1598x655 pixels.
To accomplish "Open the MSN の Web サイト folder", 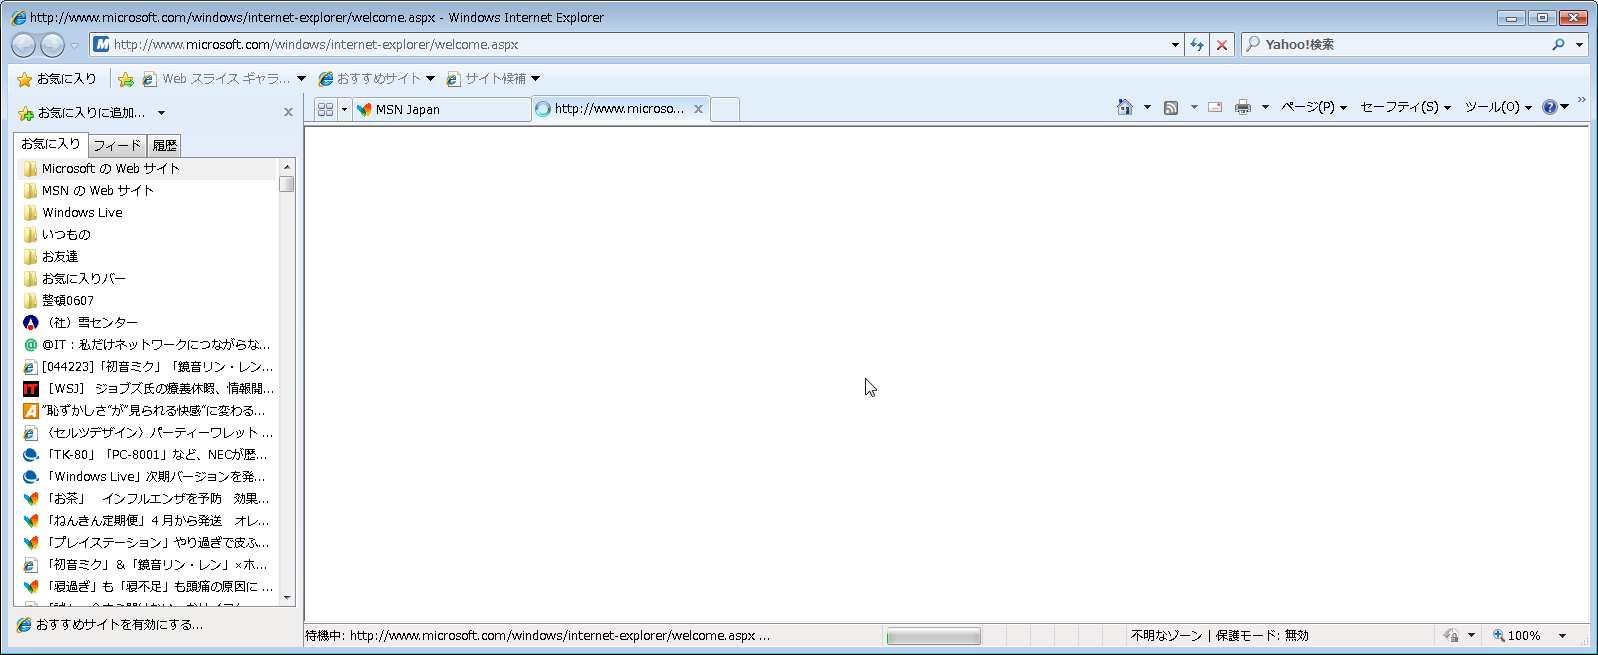I will pyautogui.click(x=147, y=191).
